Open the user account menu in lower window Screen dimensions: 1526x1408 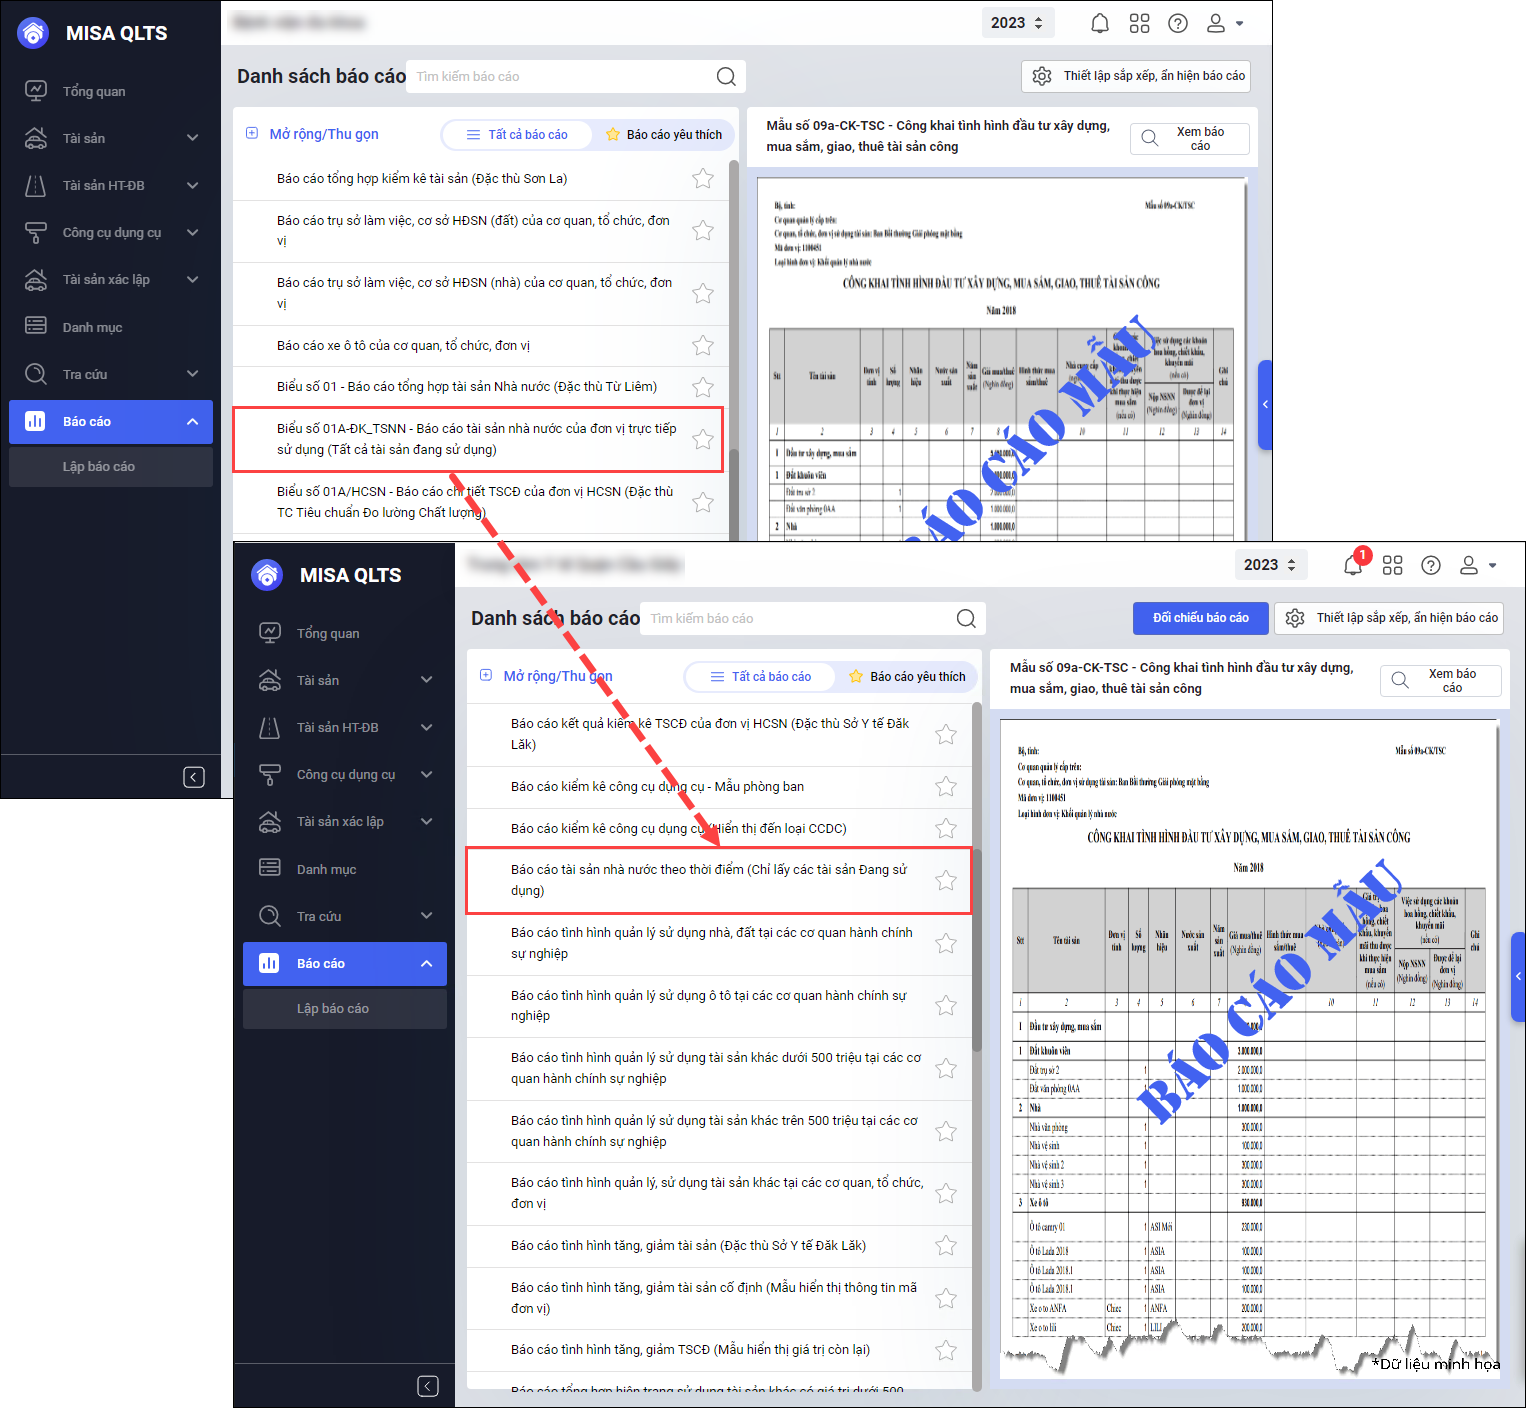[1477, 565]
